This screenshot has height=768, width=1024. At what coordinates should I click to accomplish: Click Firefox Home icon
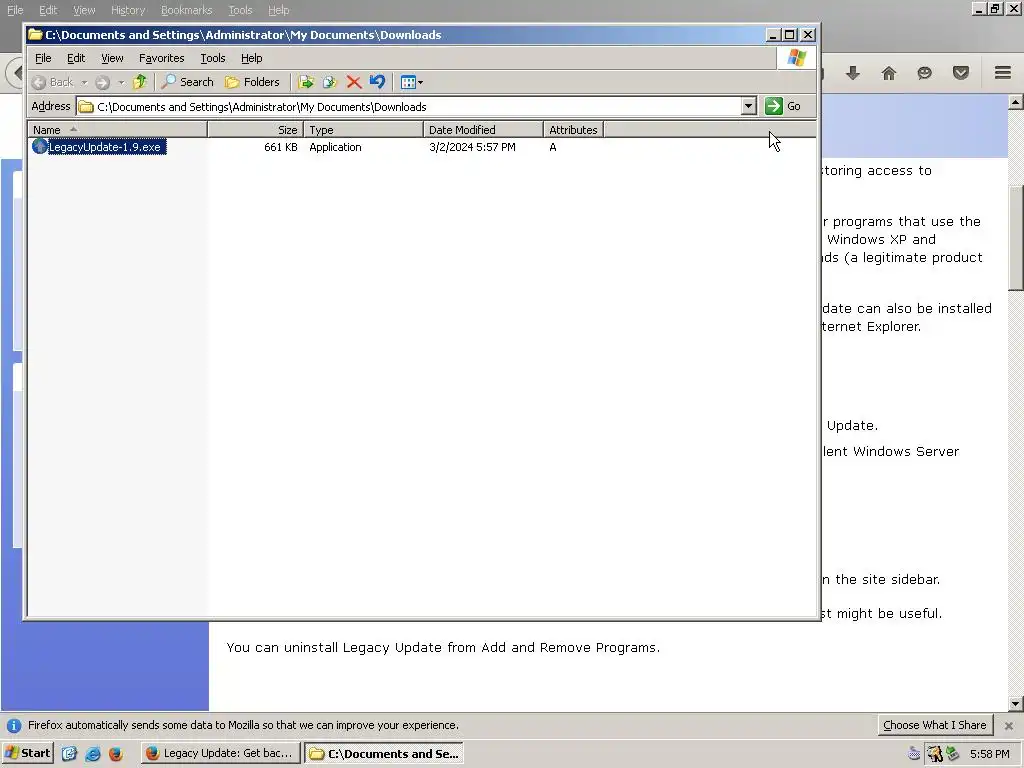tap(889, 72)
